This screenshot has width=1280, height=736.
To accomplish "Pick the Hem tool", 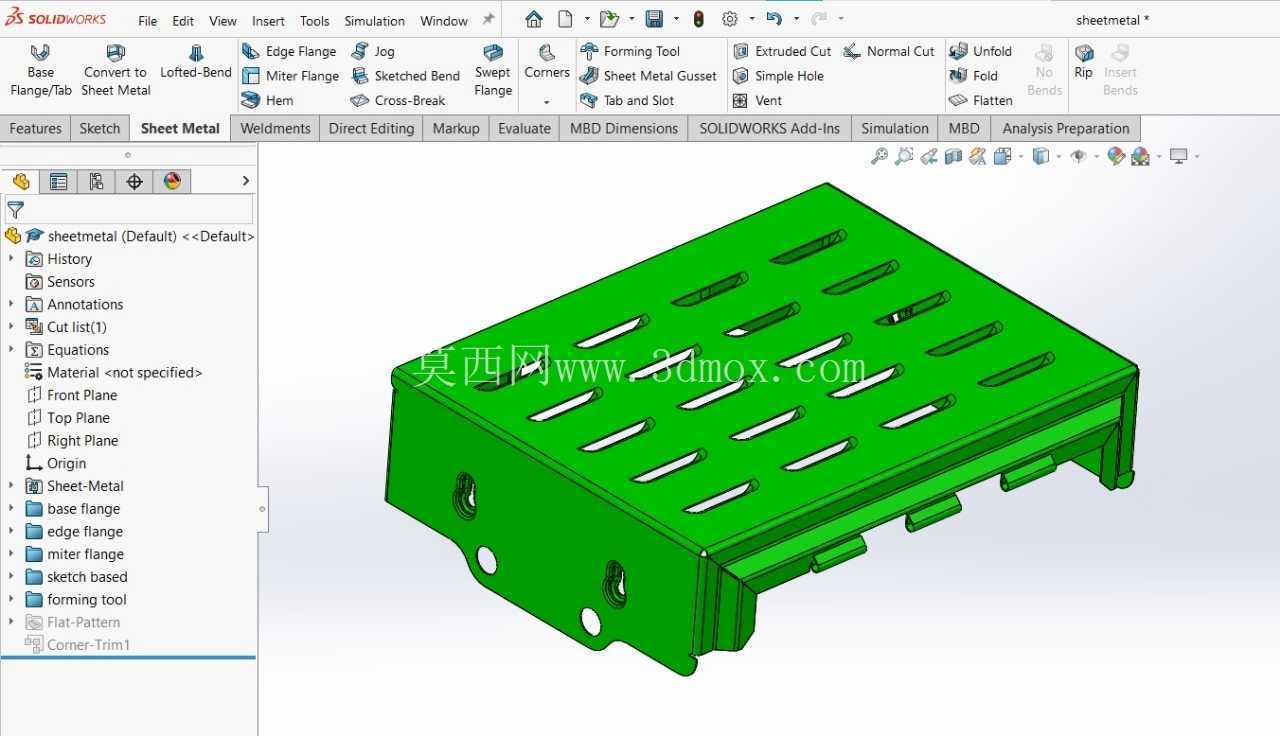I will pyautogui.click(x=268, y=100).
